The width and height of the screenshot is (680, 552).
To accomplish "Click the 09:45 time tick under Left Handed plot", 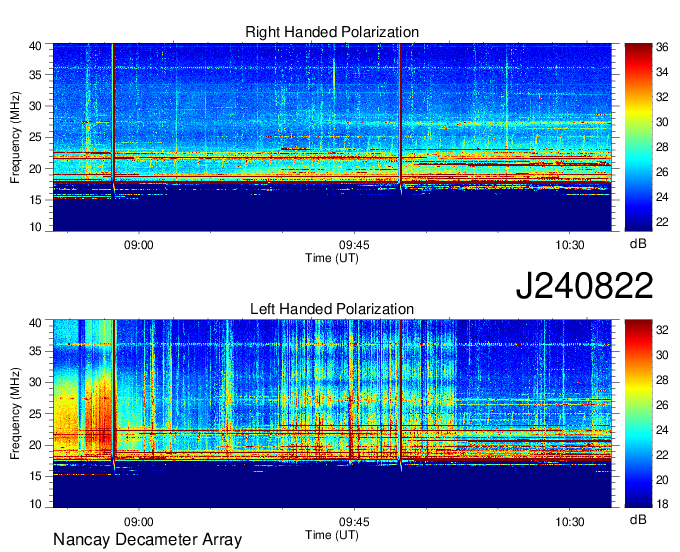I will pyautogui.click(x=354, y=522).
